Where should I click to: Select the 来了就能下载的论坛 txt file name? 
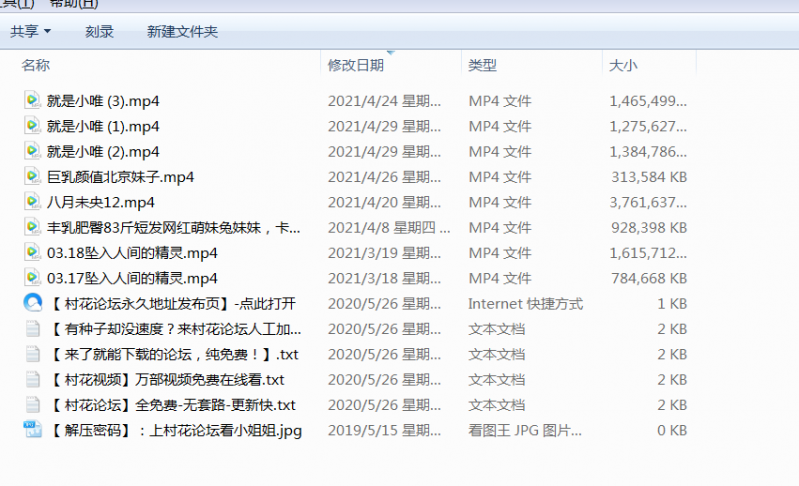172,354
